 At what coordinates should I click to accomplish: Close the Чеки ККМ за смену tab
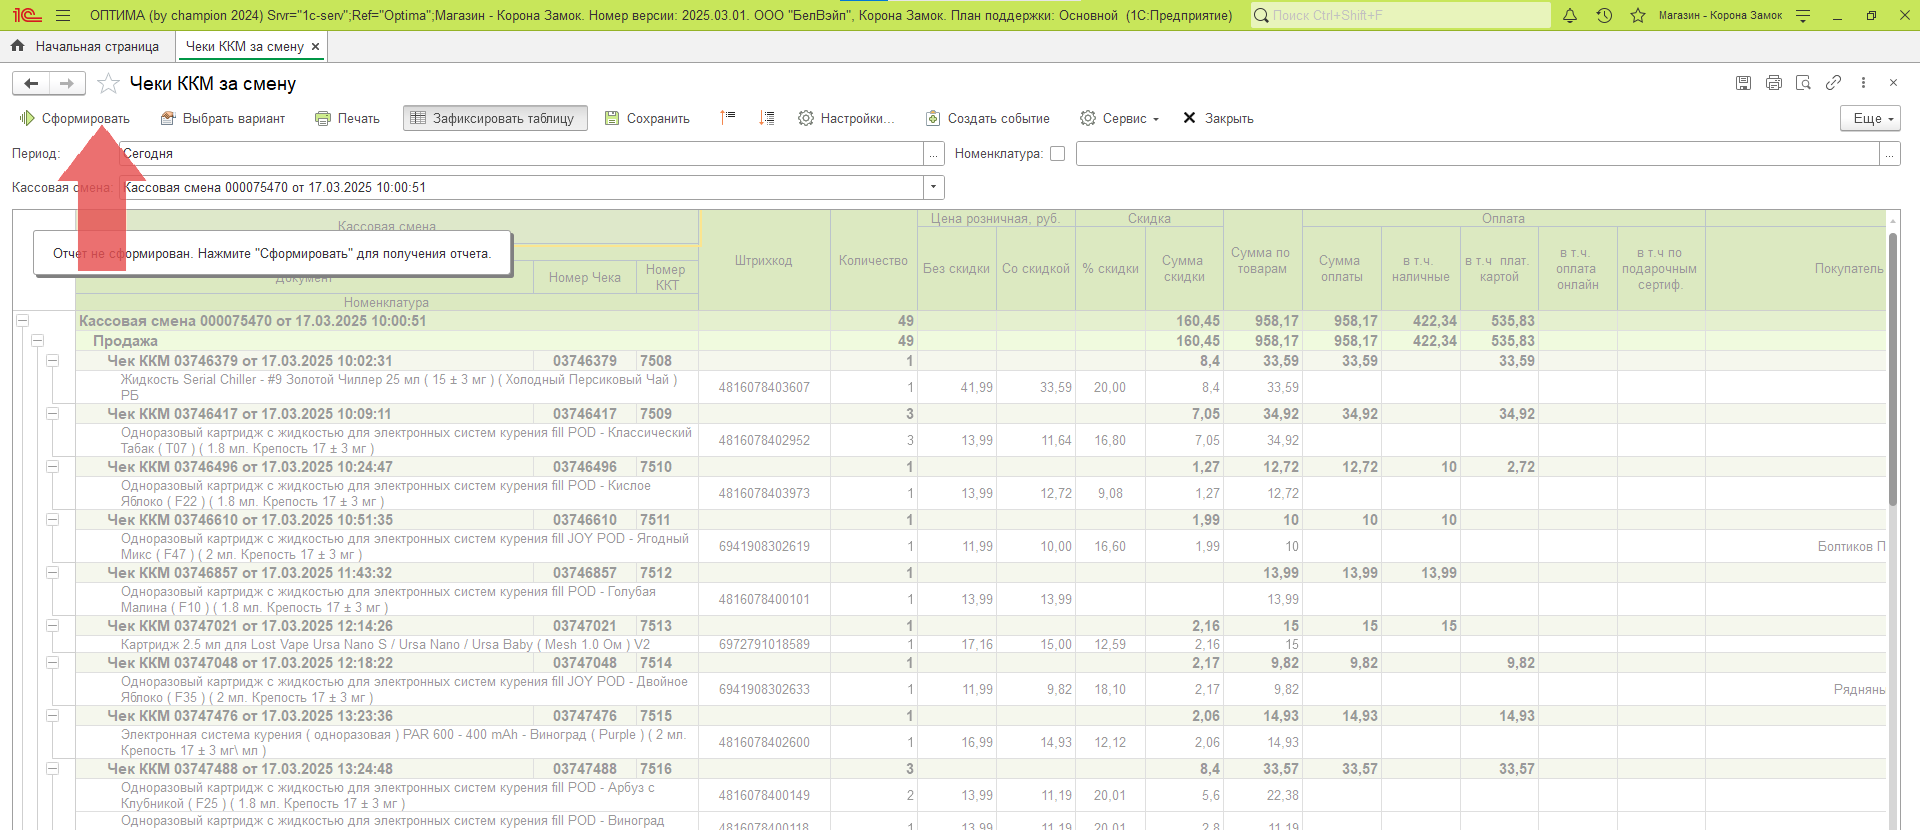point(316,46)
